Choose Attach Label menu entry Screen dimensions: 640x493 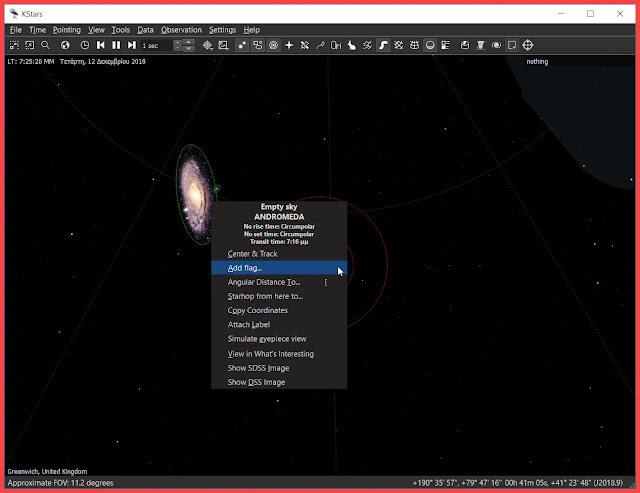point(279,325)
